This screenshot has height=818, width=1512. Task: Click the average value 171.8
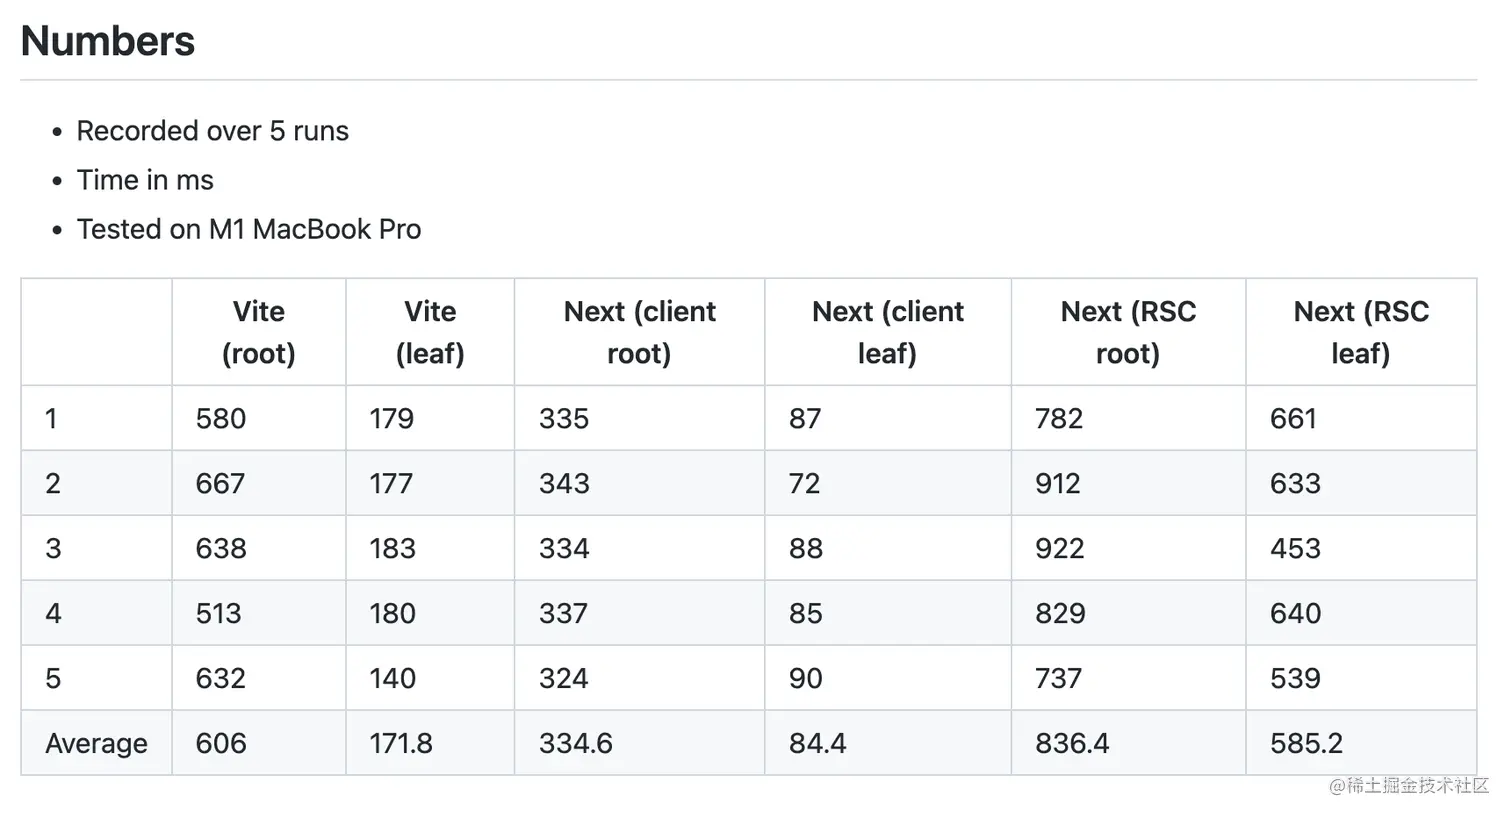coord(401,743)
